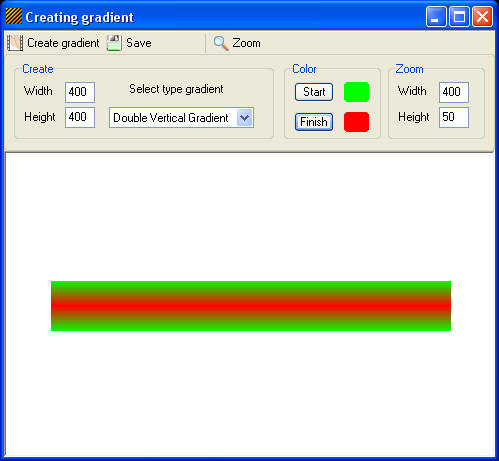Select the Double Vertical Gradient combo box text
The height and width of the screenshot is (461, 499).
click(x=171, y=118)
